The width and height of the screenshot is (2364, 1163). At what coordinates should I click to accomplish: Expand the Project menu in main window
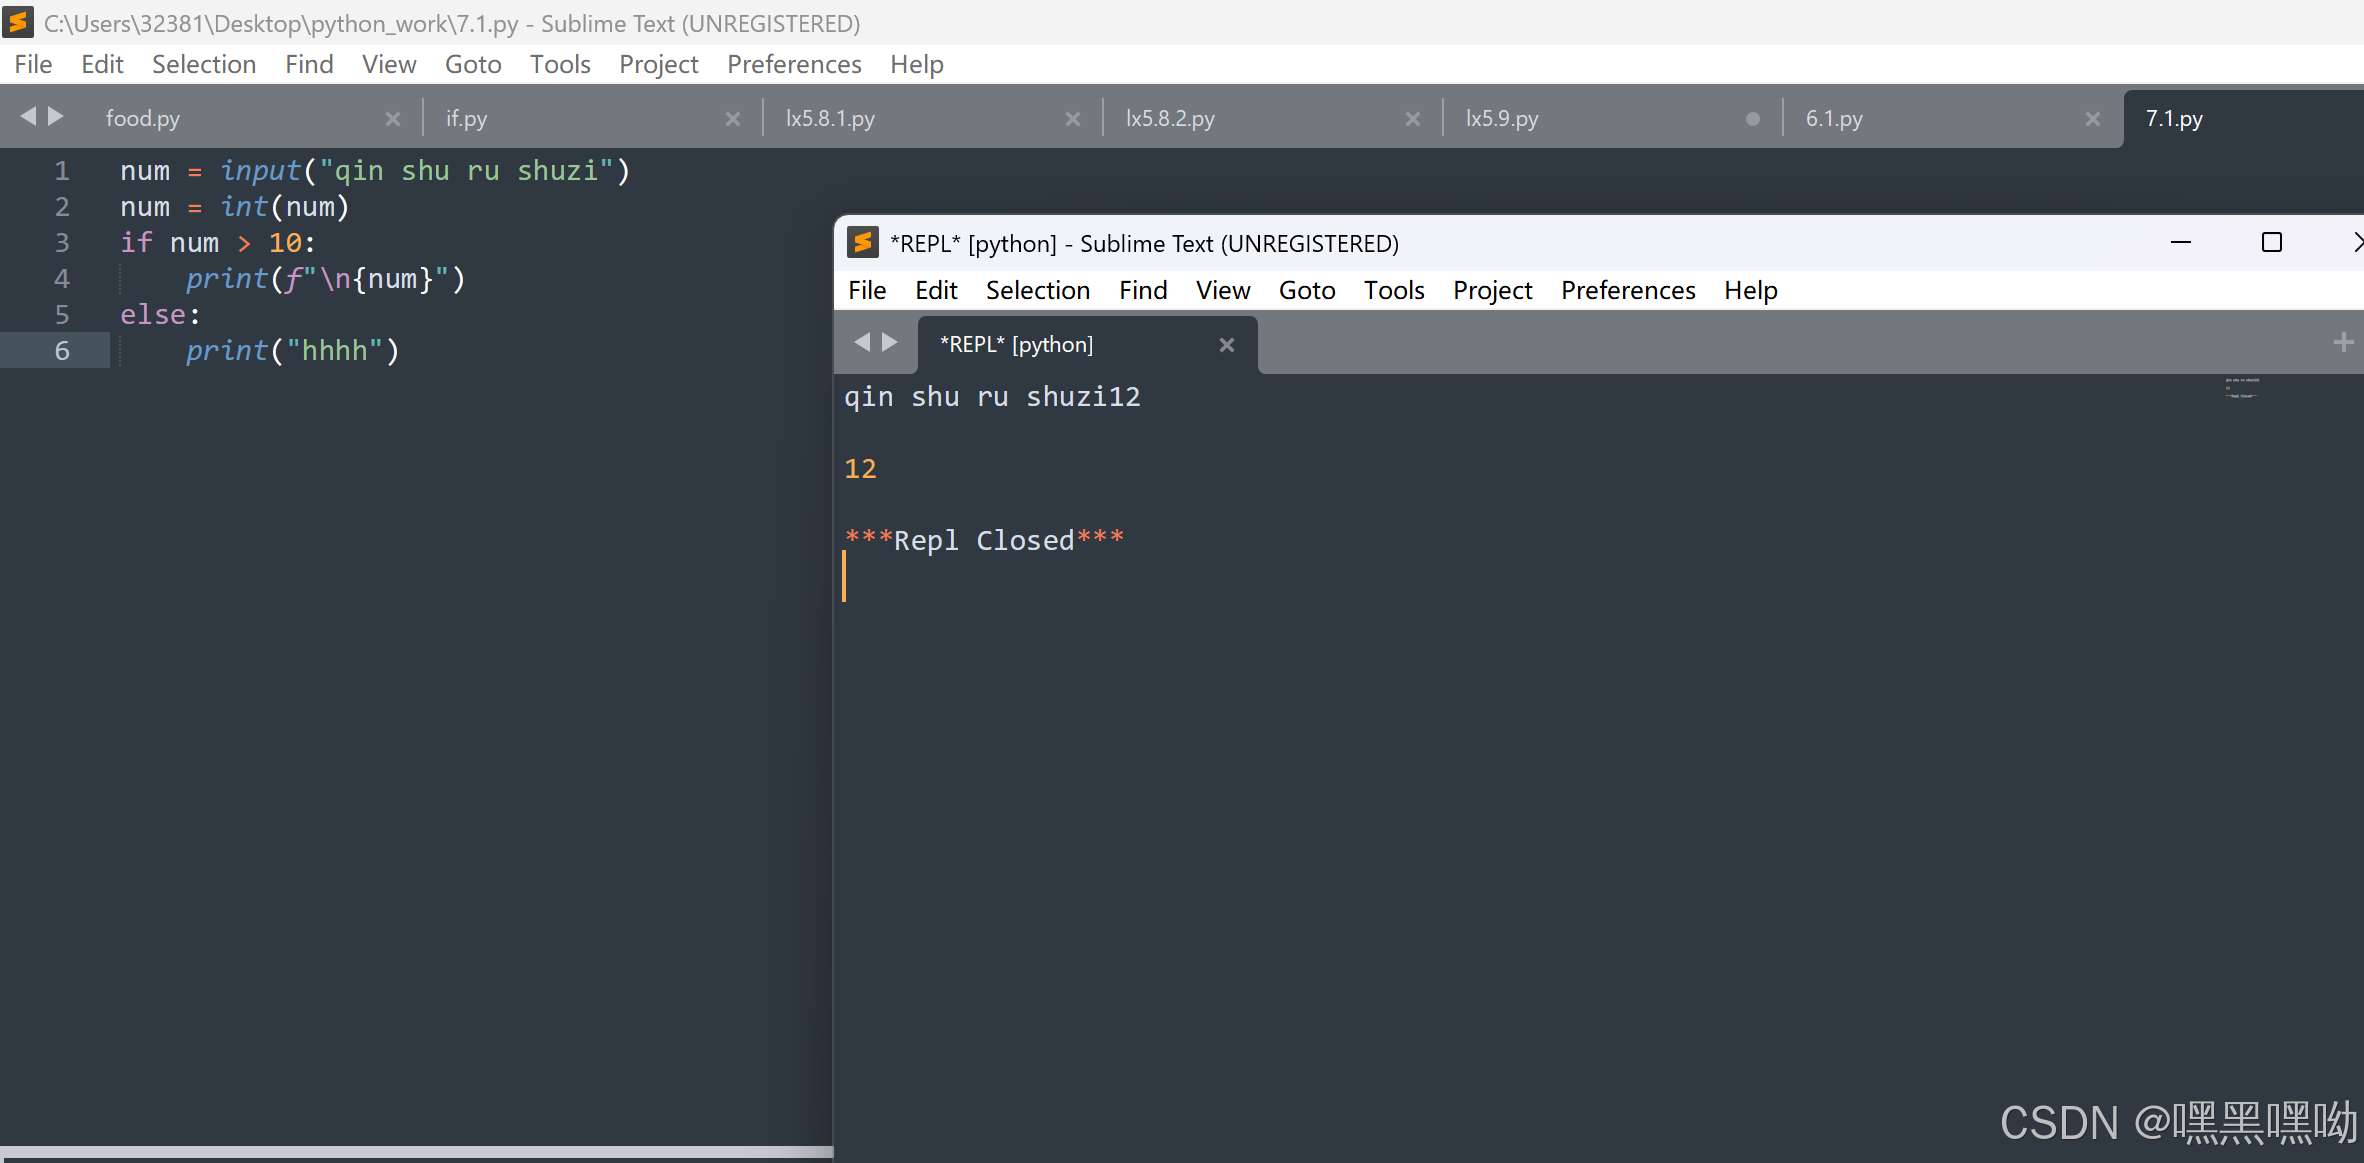658,64
